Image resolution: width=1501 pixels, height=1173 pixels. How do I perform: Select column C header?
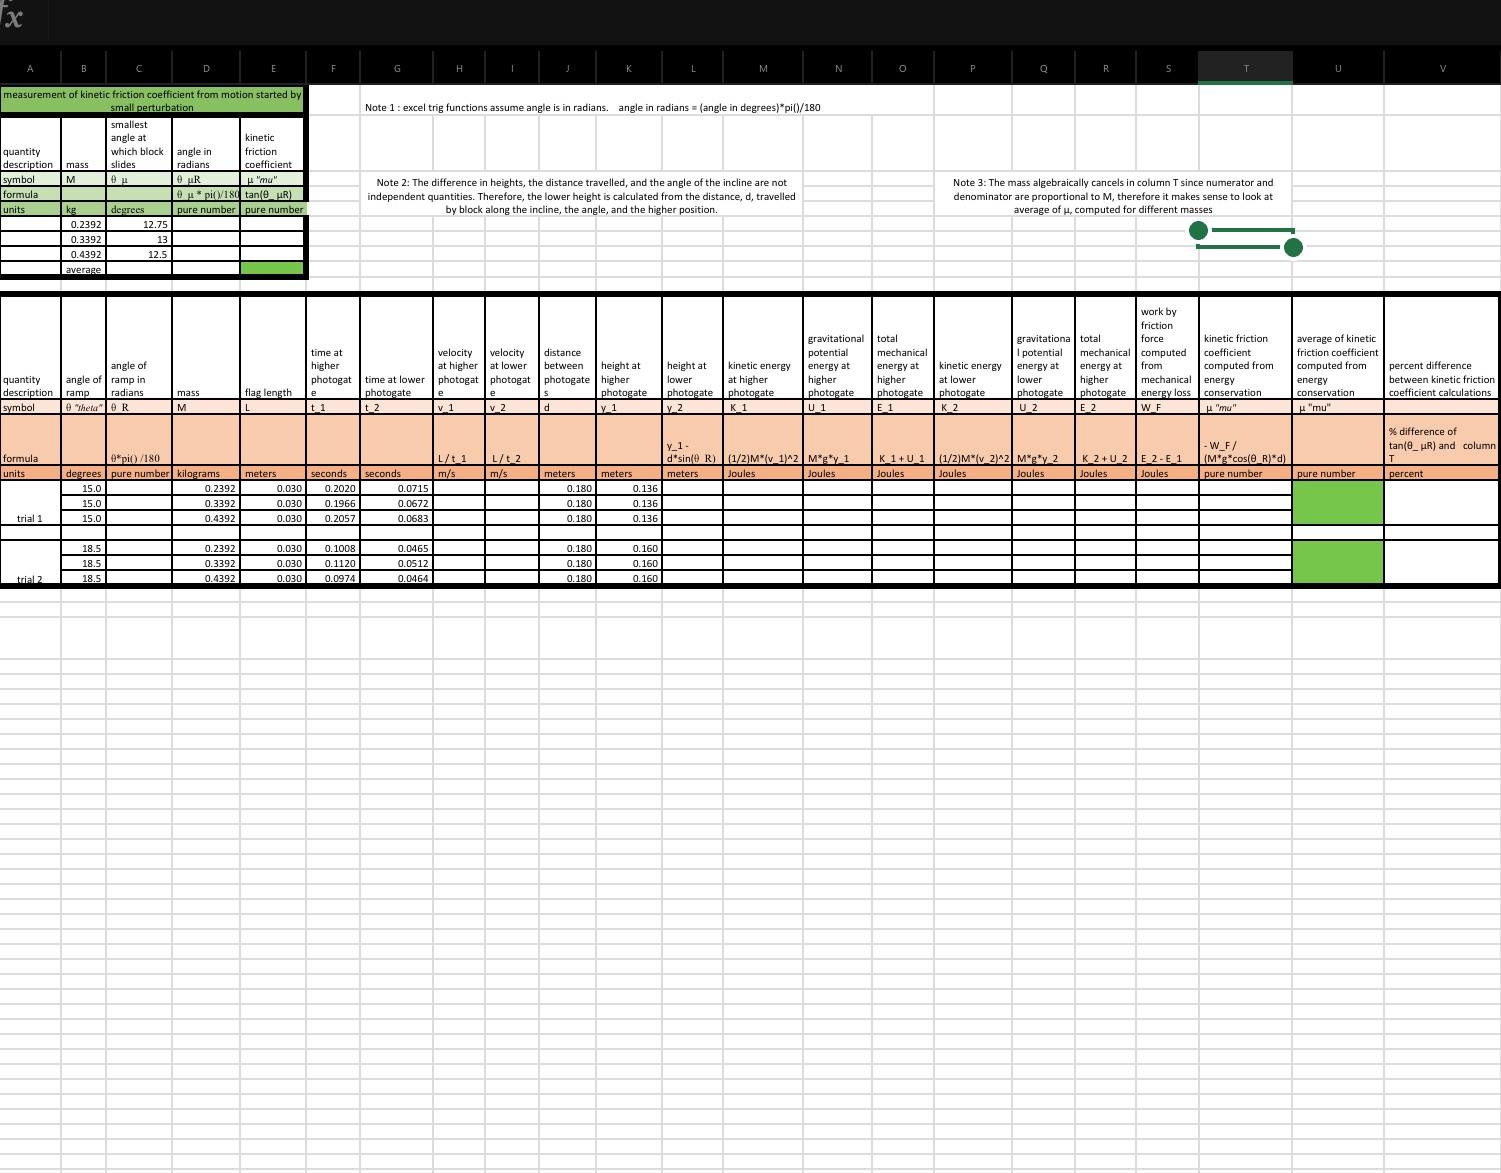pyautogui.click(x=139, y=68)
